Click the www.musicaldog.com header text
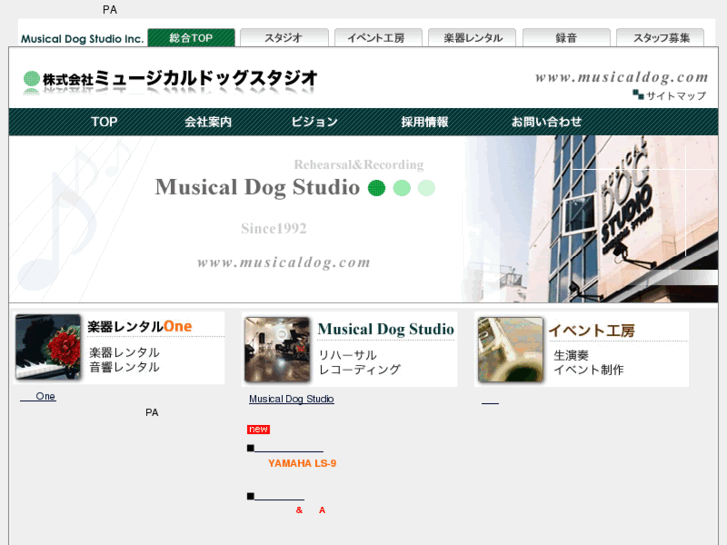 [x=622, y=77]
